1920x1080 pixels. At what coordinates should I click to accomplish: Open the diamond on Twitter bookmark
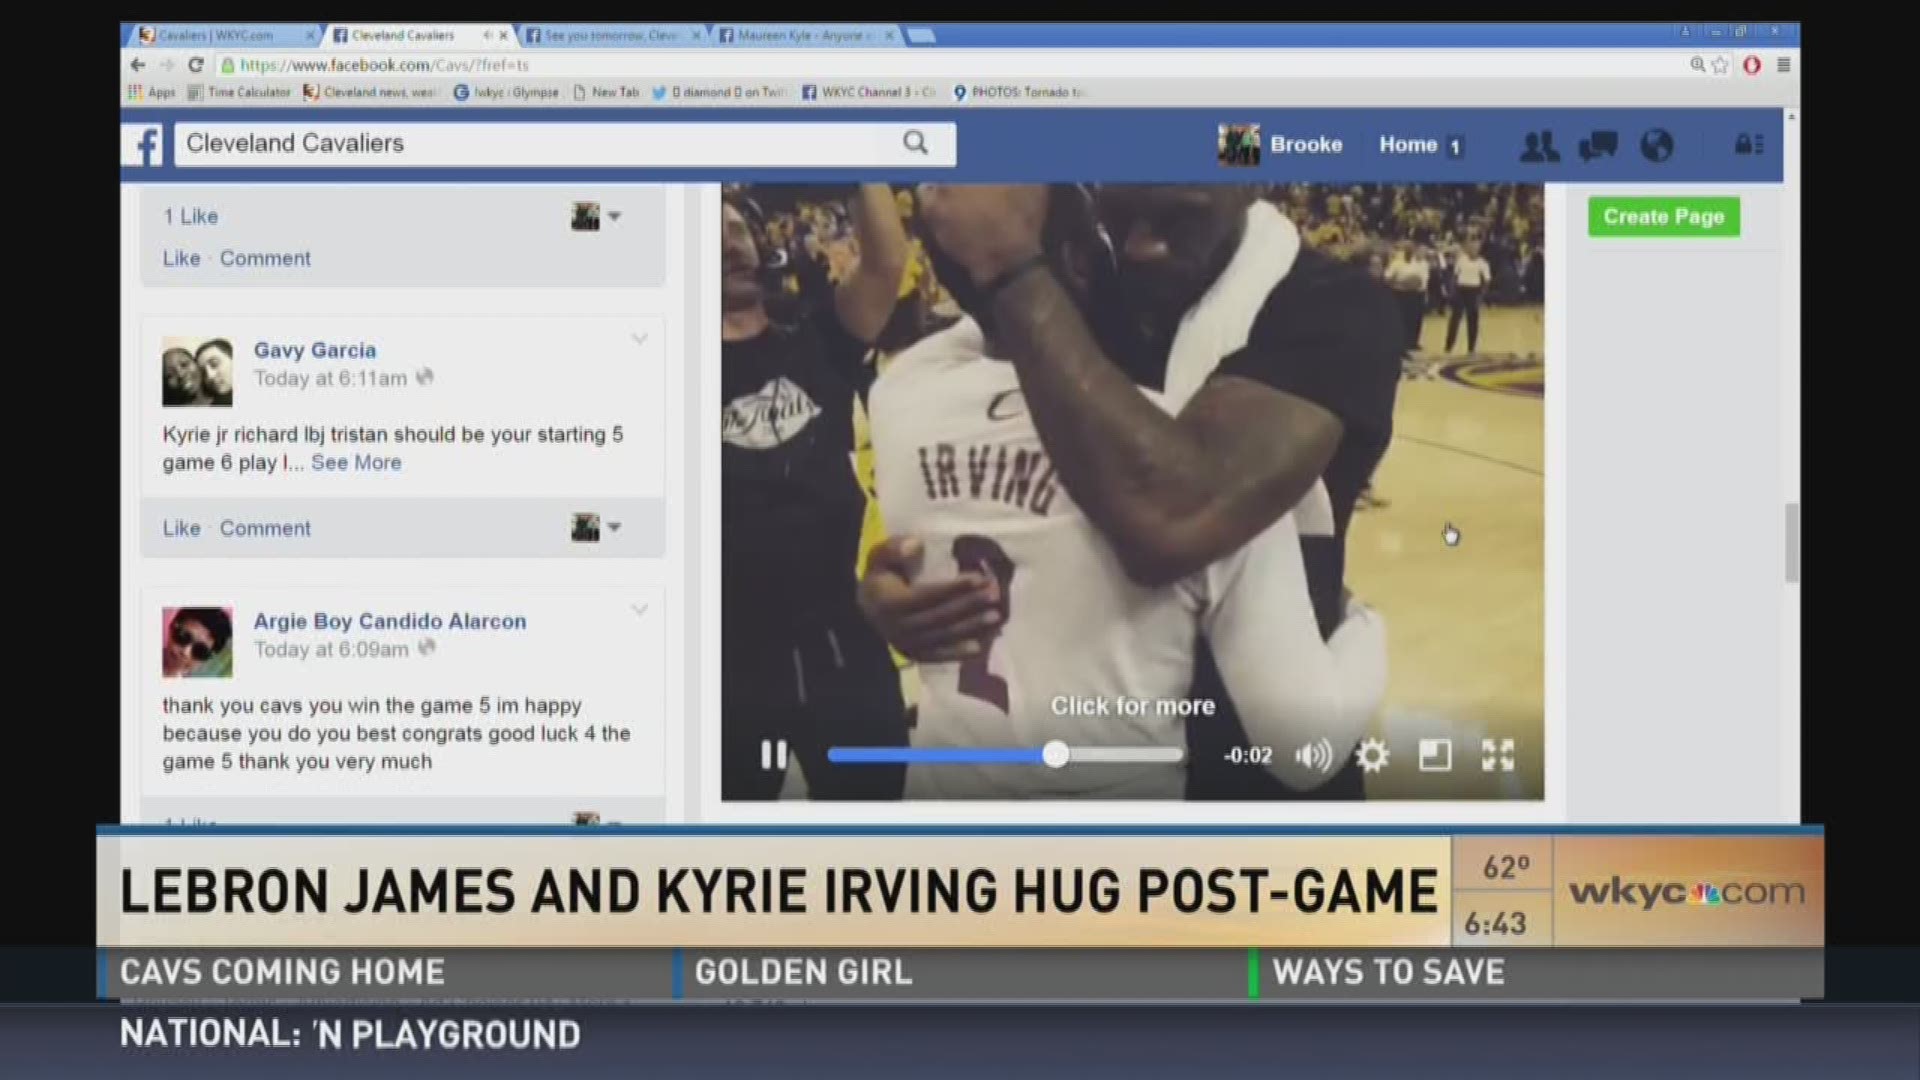tap(720, 92)
